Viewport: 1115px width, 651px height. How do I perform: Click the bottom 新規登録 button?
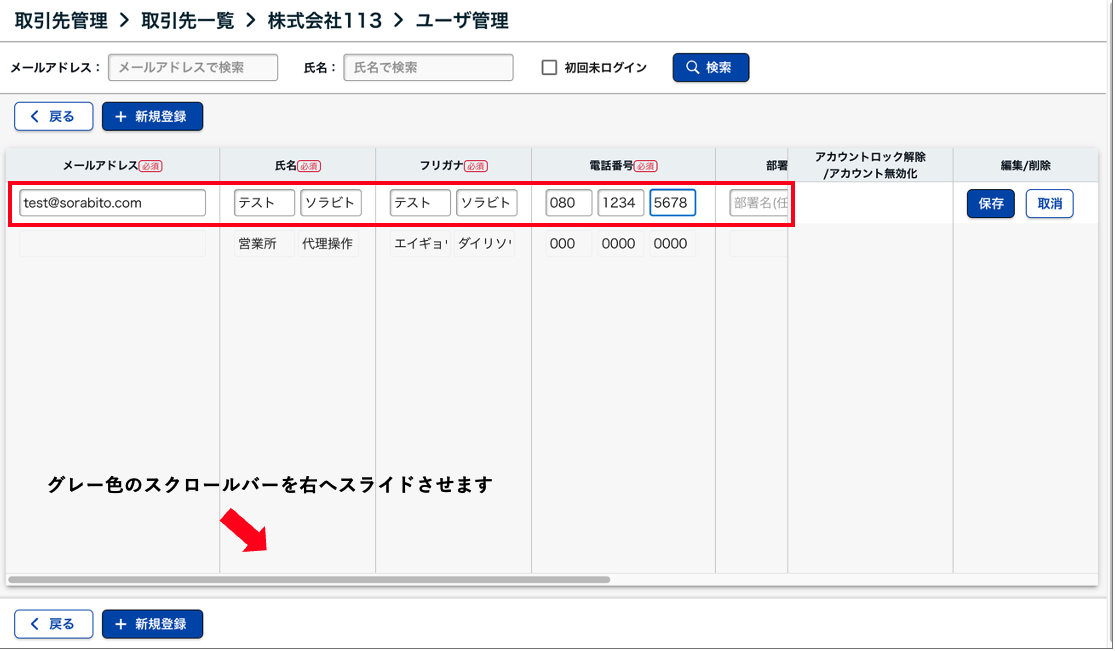click(x=152, y=624)
